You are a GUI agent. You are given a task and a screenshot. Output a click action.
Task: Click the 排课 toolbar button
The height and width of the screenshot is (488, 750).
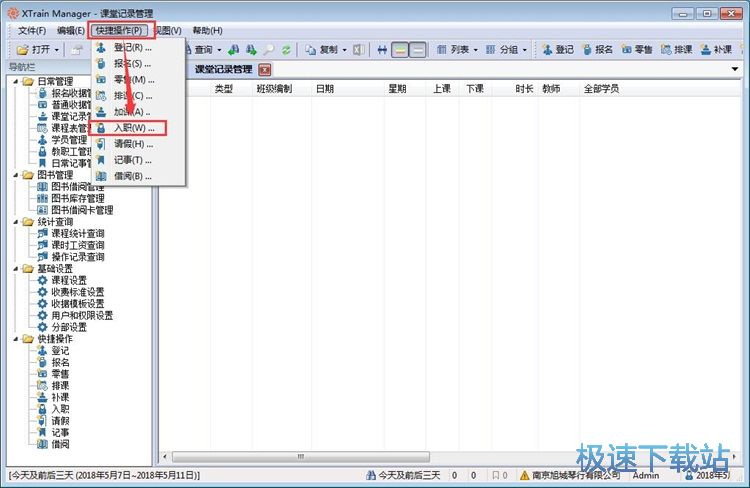click(x=676, y=50)
